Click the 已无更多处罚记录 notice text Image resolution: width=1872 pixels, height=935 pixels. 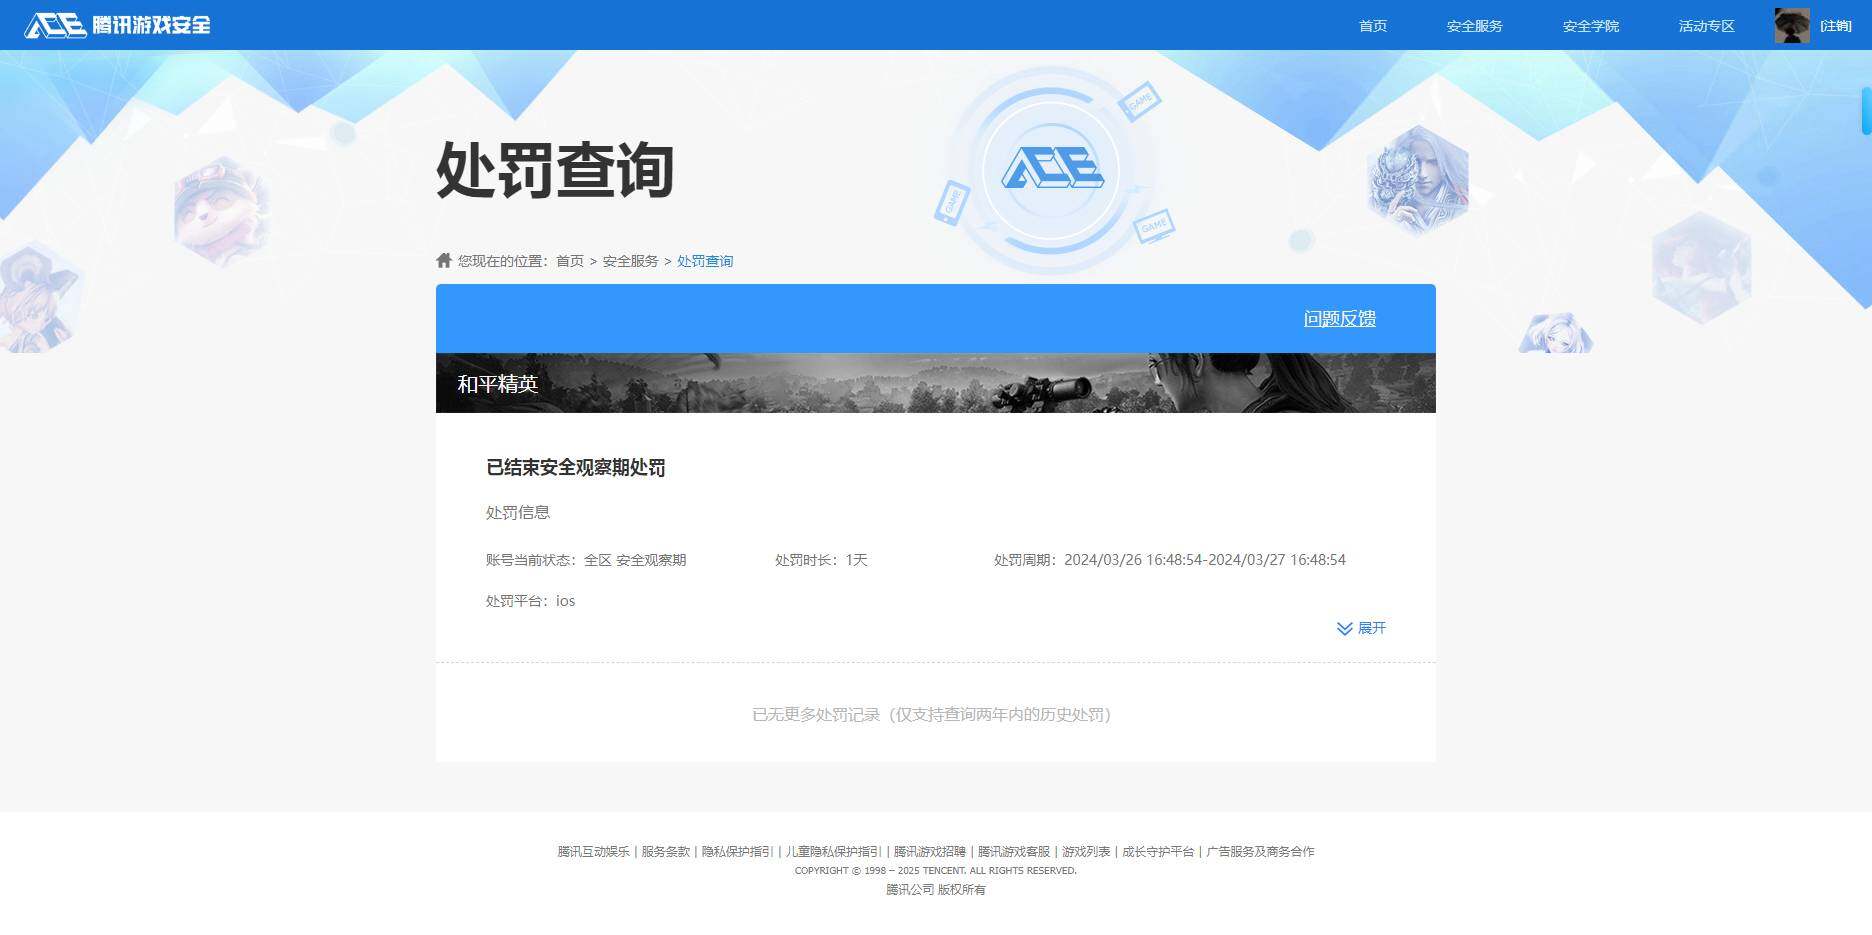pos(932,714)
